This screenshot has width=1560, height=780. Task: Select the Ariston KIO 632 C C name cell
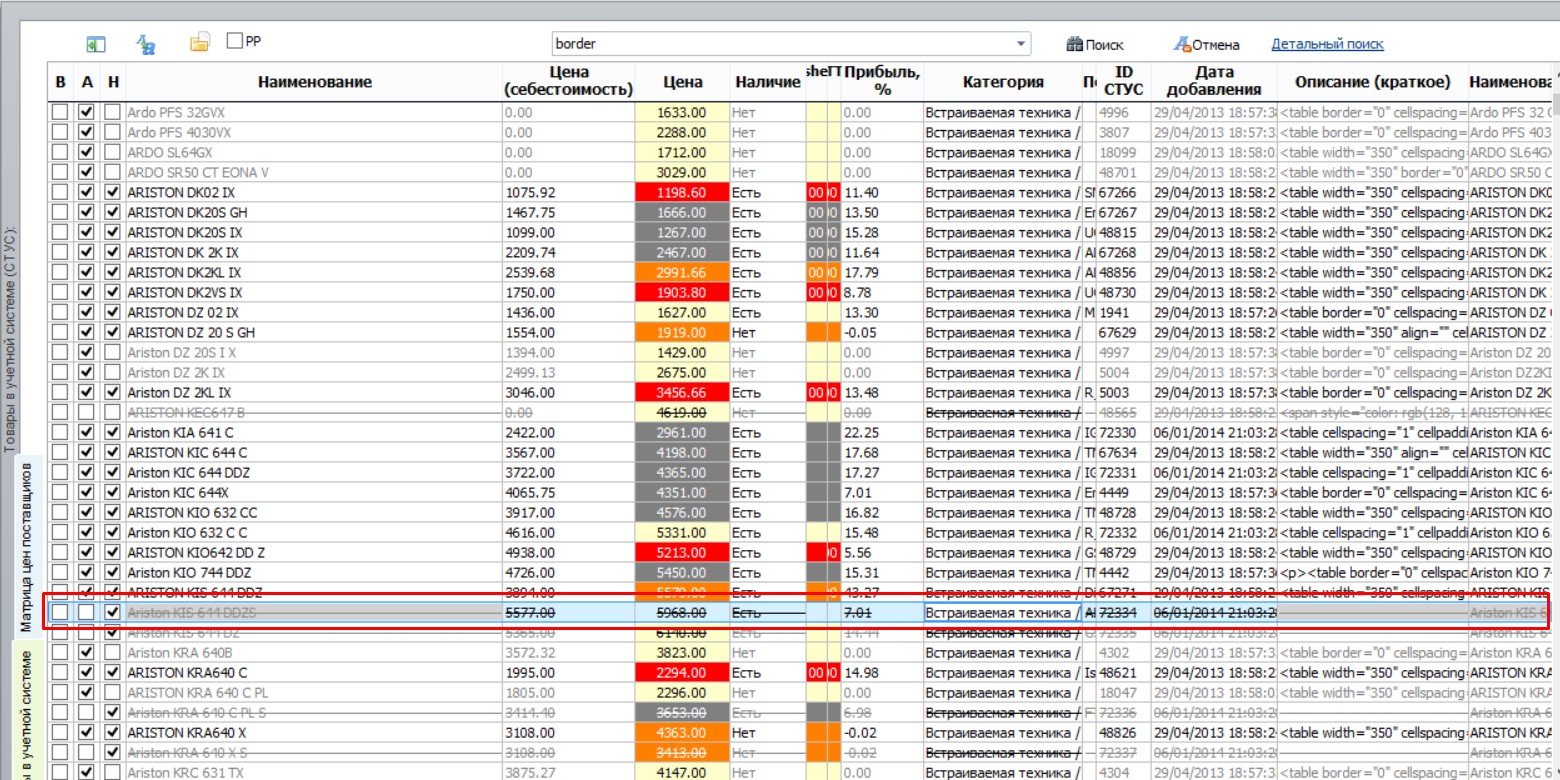point(314,533)
